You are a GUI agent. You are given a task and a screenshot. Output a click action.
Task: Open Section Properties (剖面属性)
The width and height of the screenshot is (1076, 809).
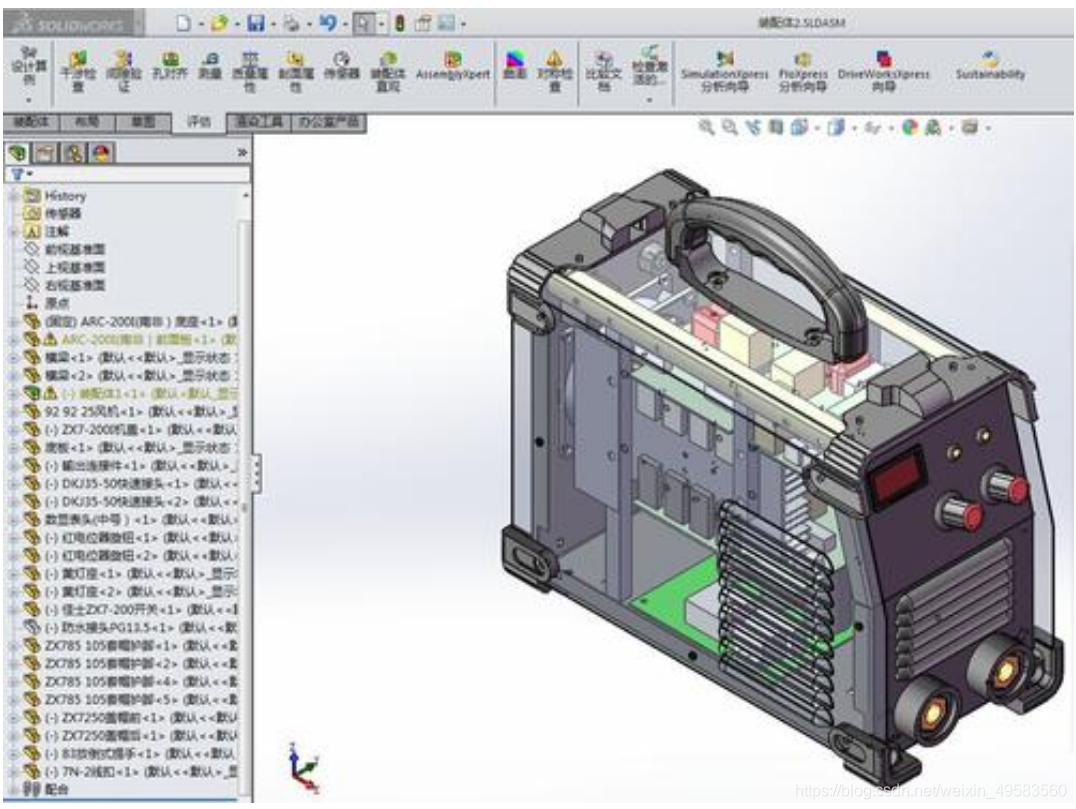click(x=295, y=71)
